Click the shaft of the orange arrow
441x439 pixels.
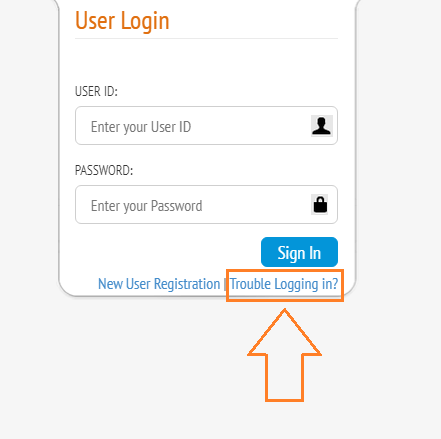284,377
